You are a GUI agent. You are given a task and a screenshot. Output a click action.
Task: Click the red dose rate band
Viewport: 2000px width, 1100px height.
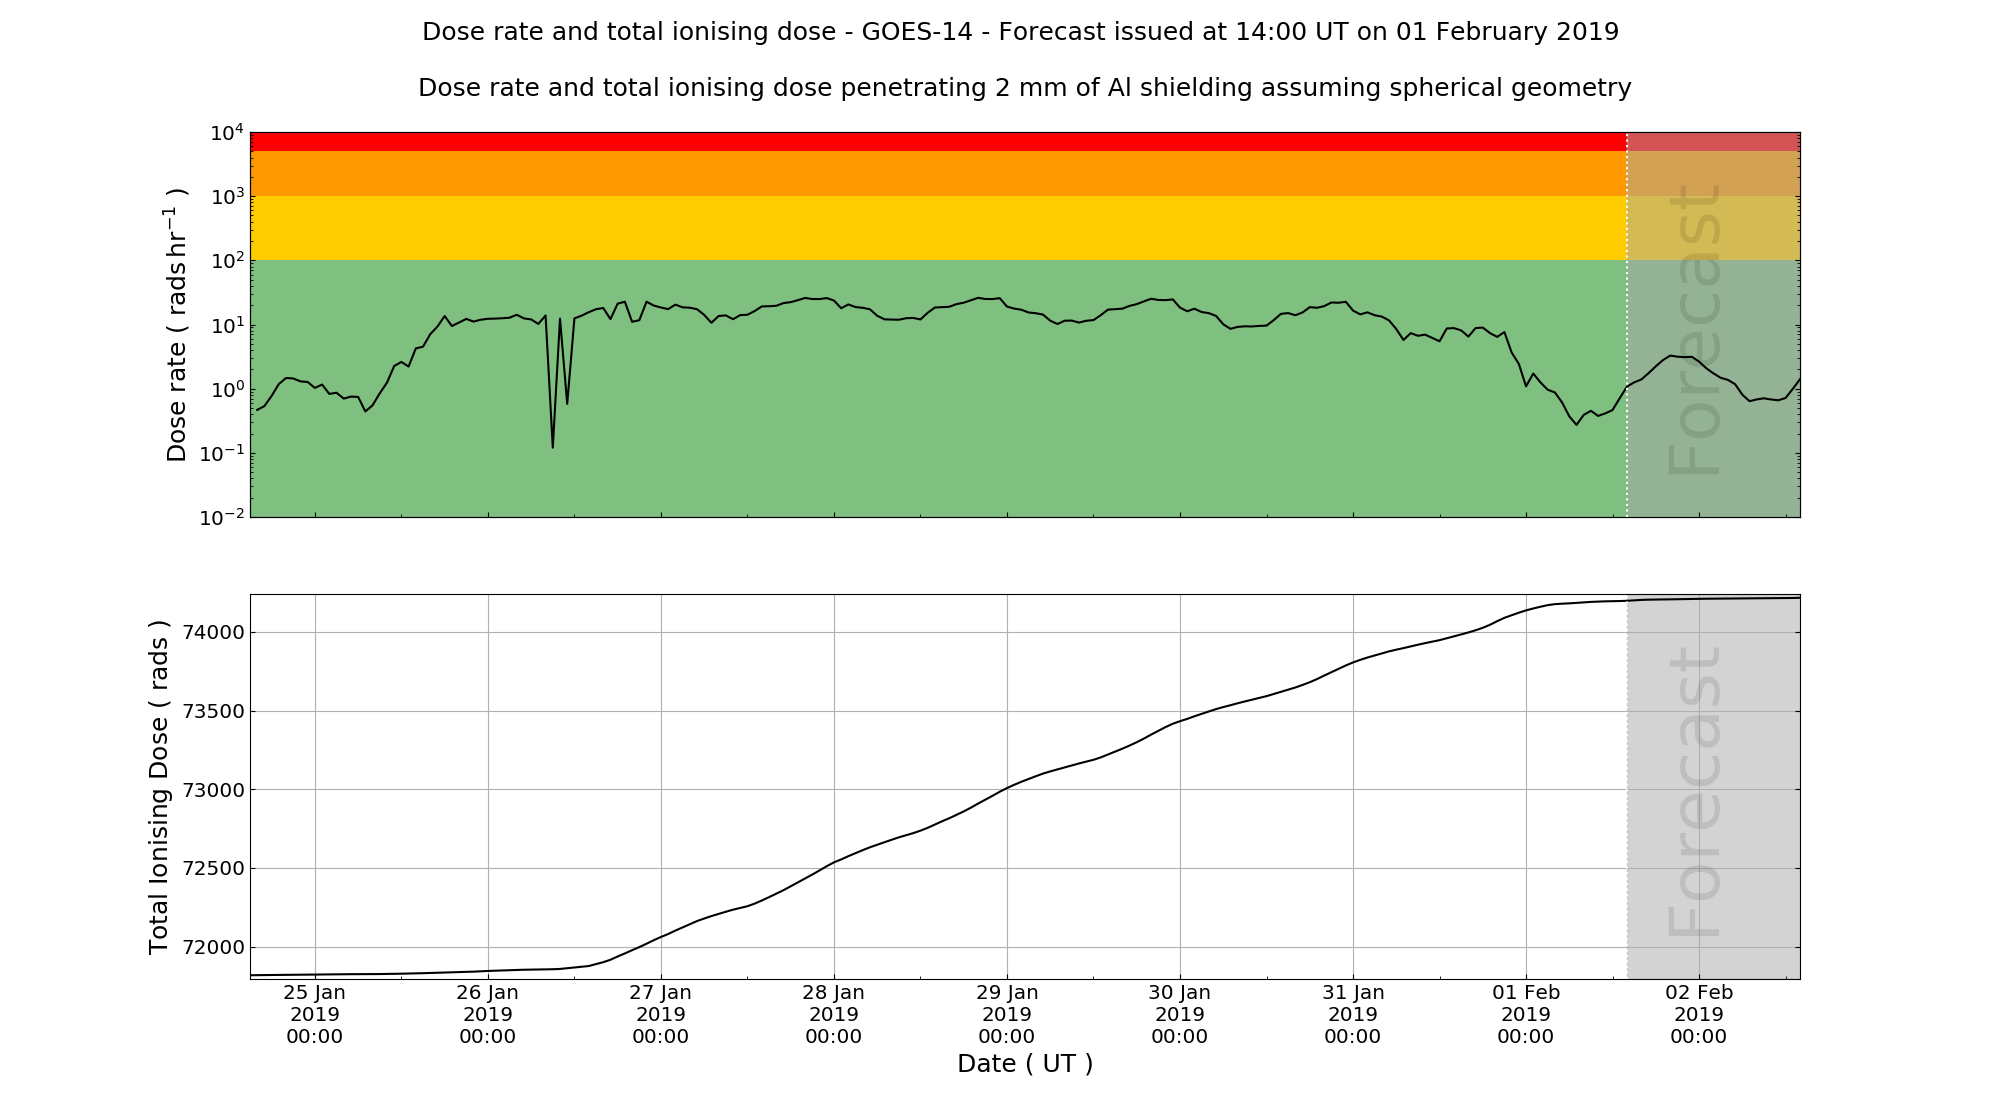point(938,141)
